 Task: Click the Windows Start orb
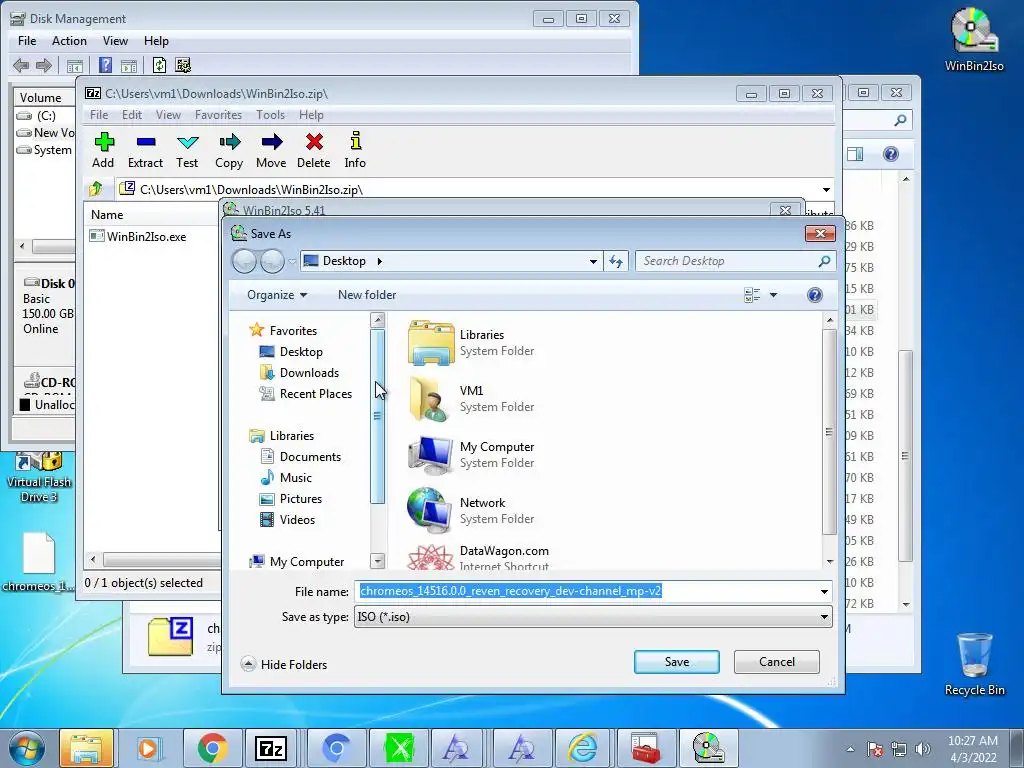coord(26,748)
